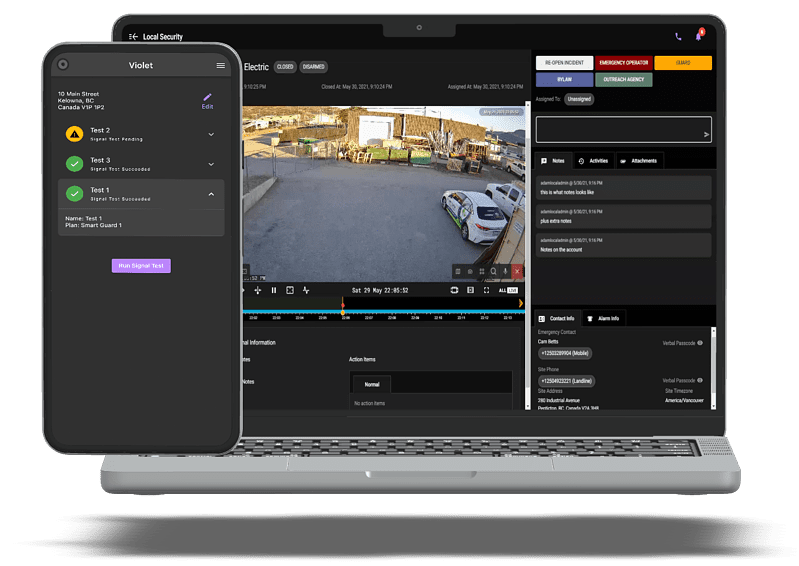Screen dimensions: 799x566
Task: Select the Normal action items tab
Action: 372,385
